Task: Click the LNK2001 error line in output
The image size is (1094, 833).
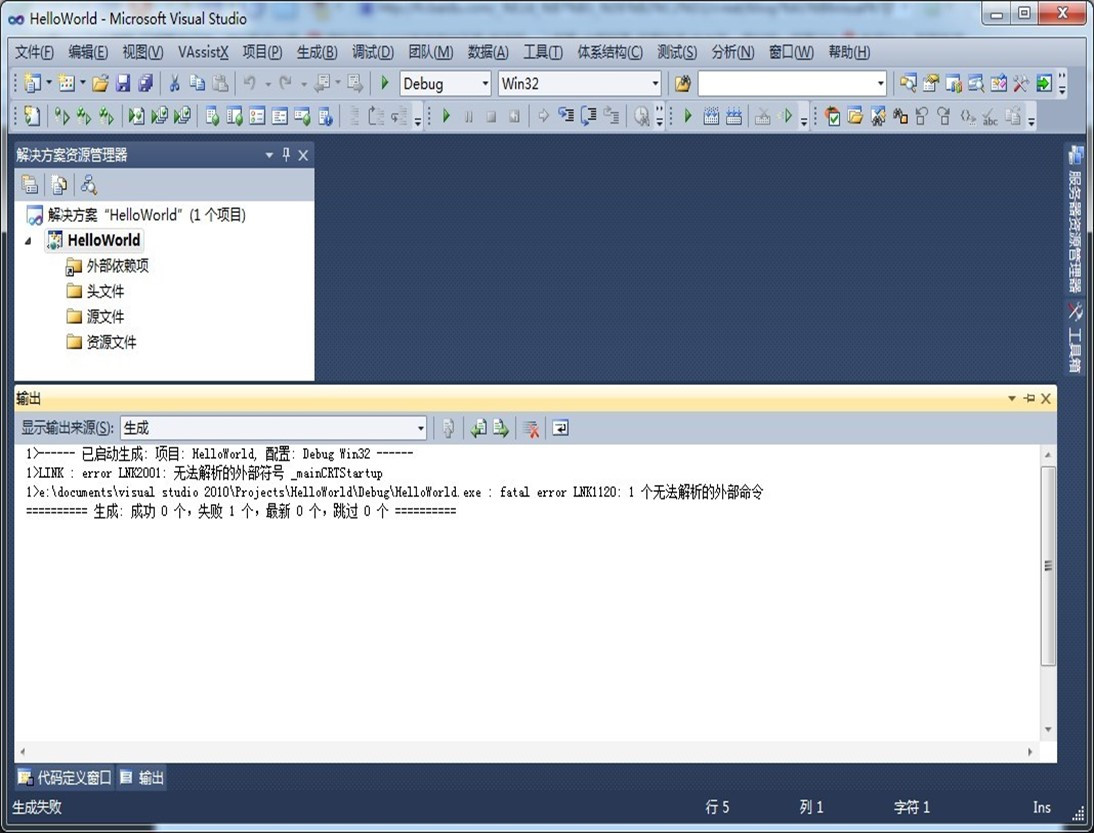Action: 204,473
